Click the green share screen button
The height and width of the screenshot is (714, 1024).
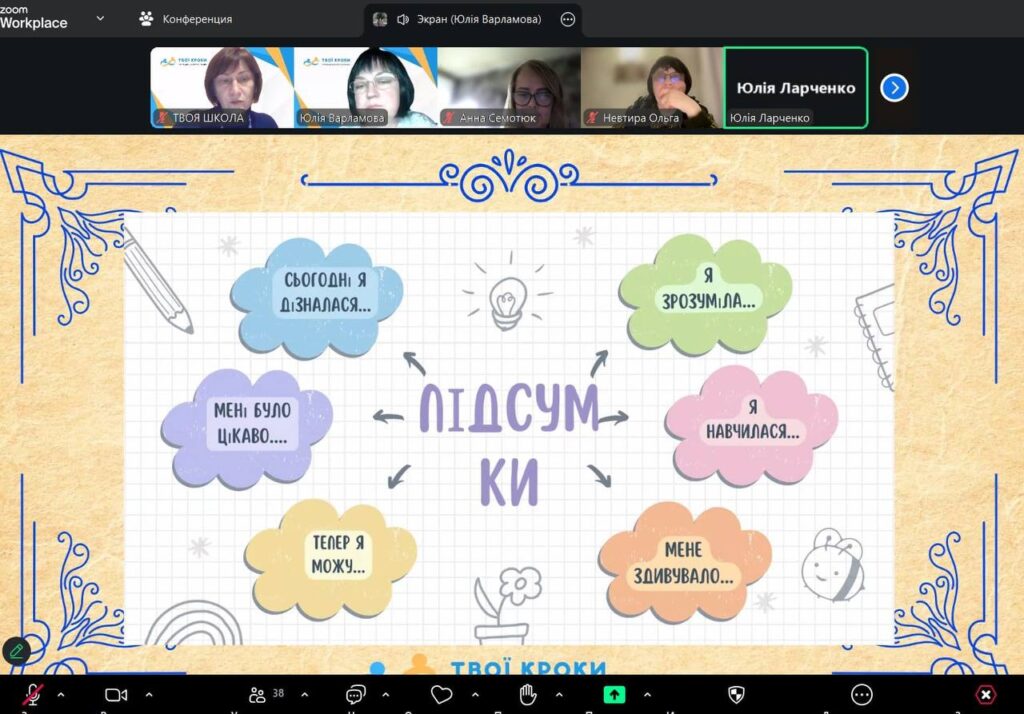click(x=614, y=694)
